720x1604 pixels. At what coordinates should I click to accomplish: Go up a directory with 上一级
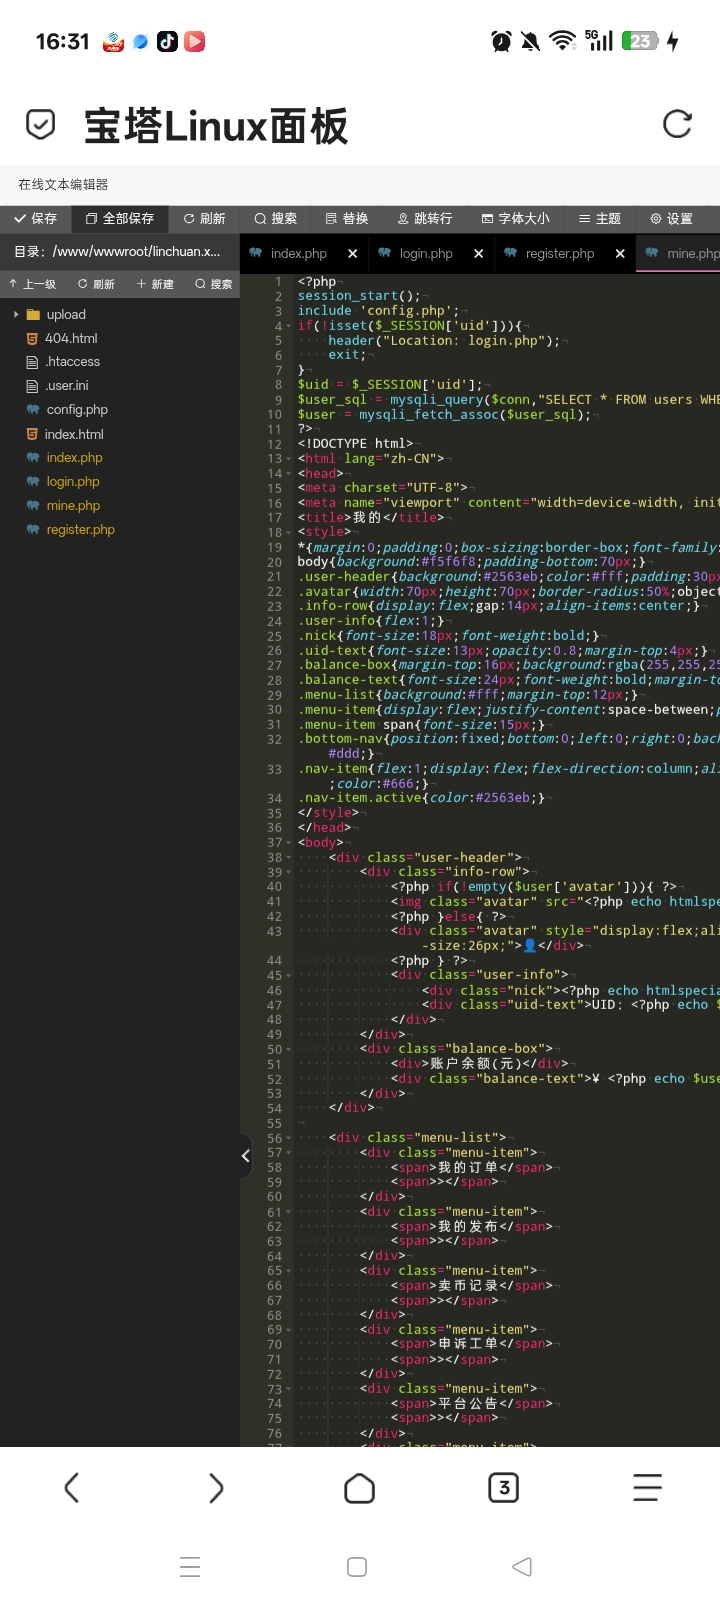[33, 284]
